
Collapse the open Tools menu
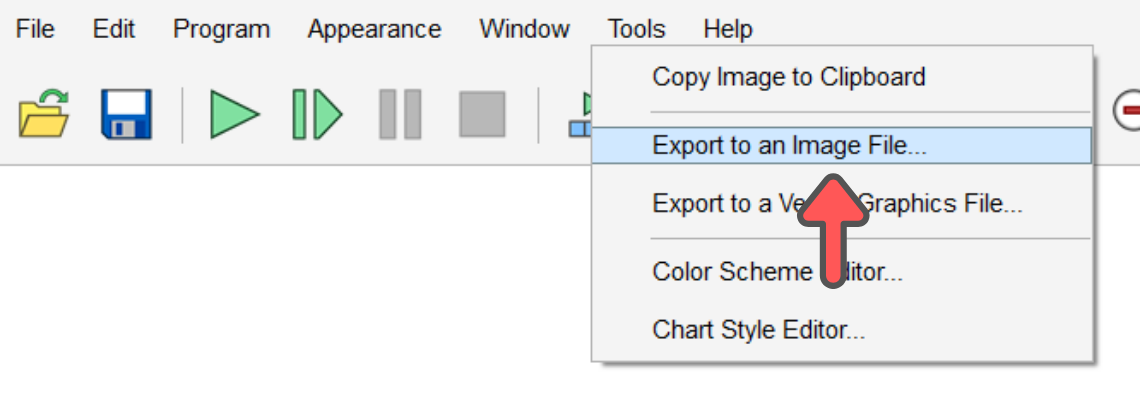637,29
